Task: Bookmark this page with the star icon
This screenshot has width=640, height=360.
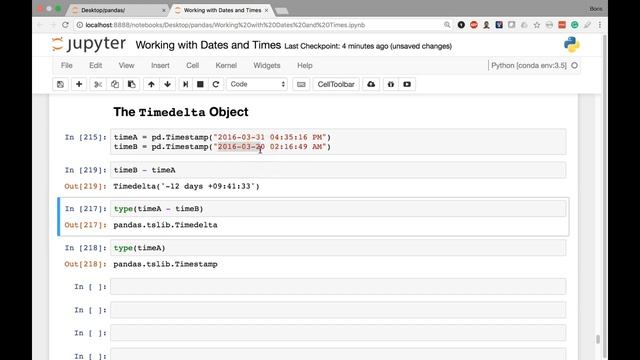Action: pos(537,25)
